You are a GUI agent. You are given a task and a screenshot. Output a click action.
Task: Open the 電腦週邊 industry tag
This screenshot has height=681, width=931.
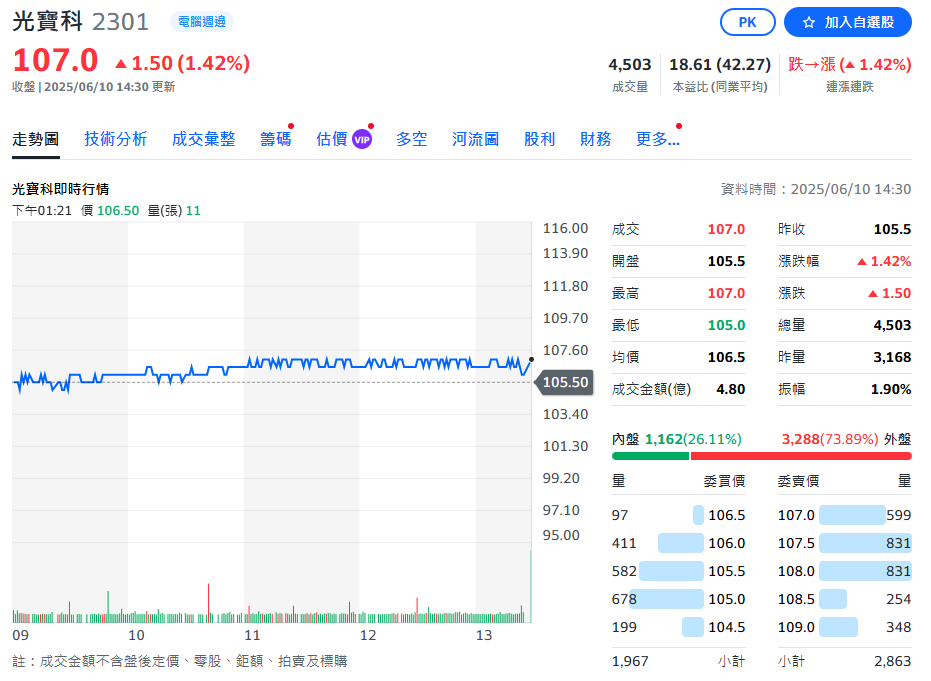tap(202, 22)
